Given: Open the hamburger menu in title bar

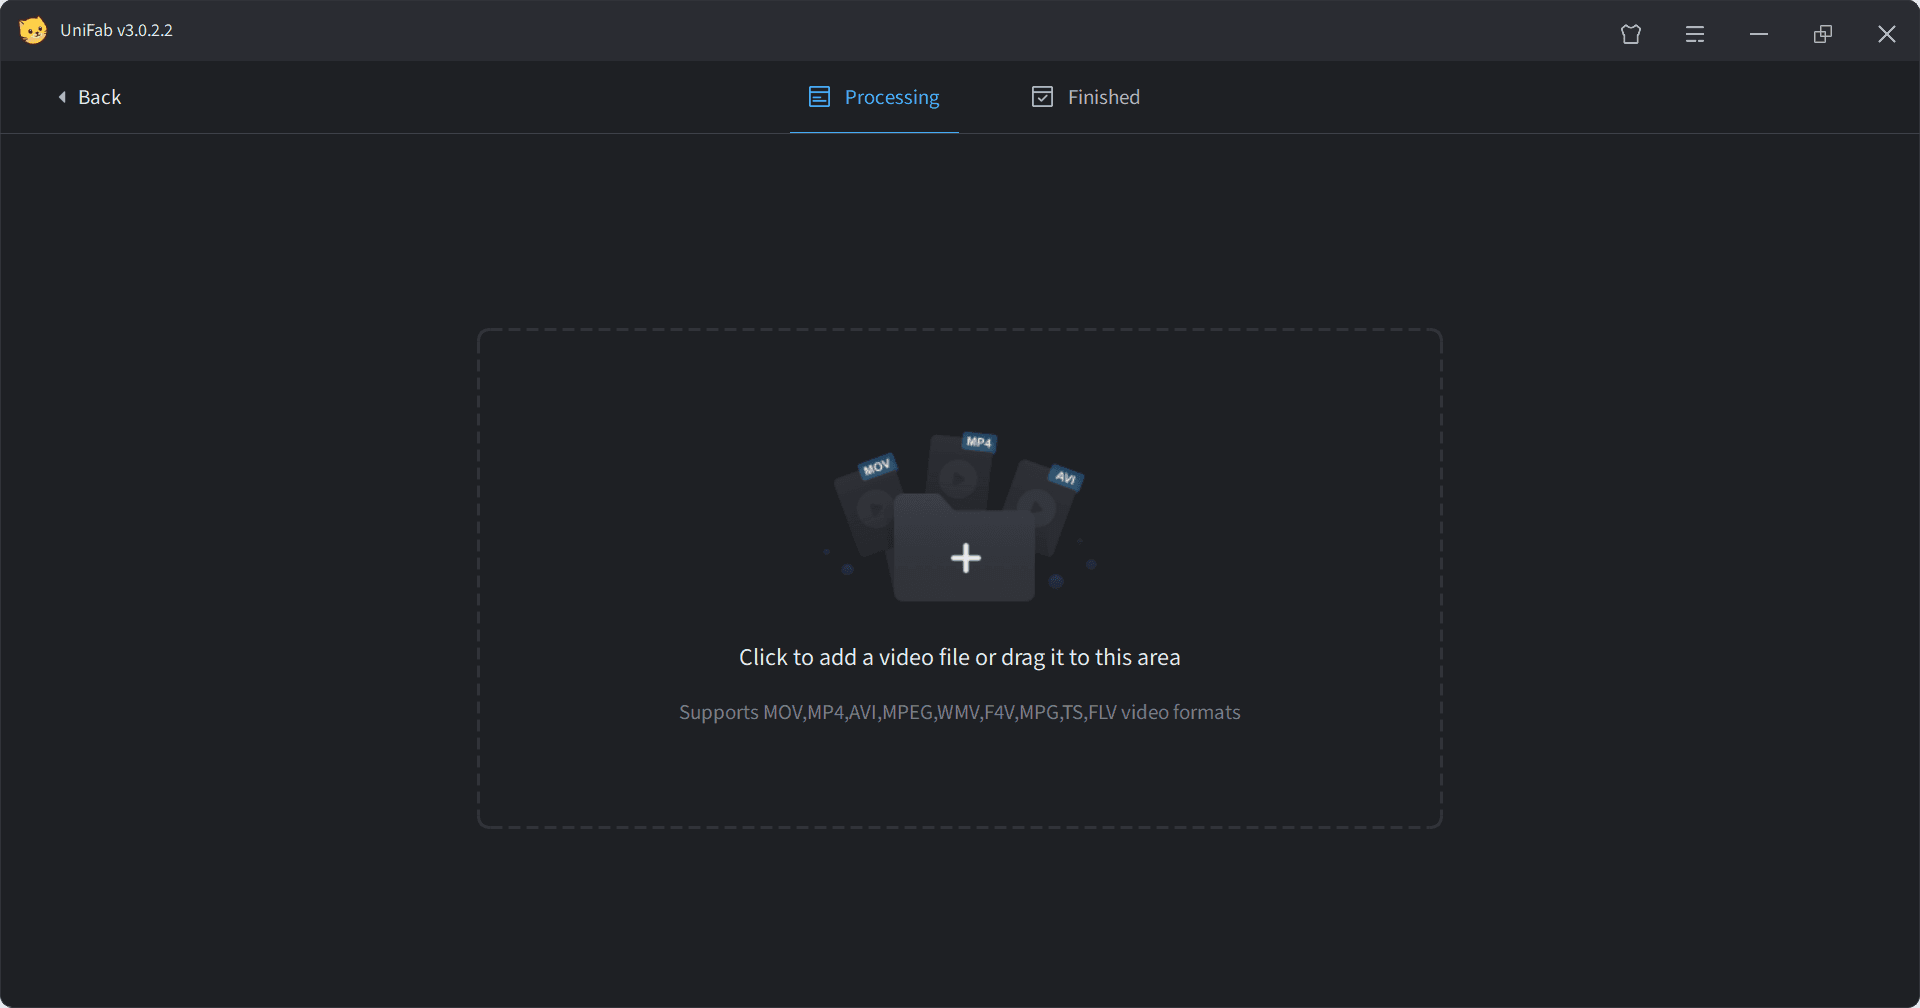Looking at the screenshot, I should pyautogui.click(x=1695, y=34).
